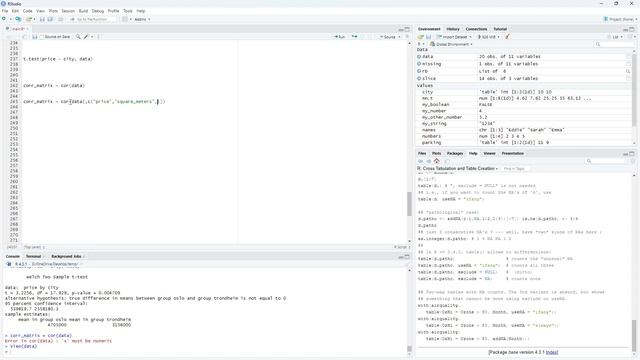The height and width of the screenshot is (360, 640).
Task: Maximize the Console pane
Action: pos(407,256)
